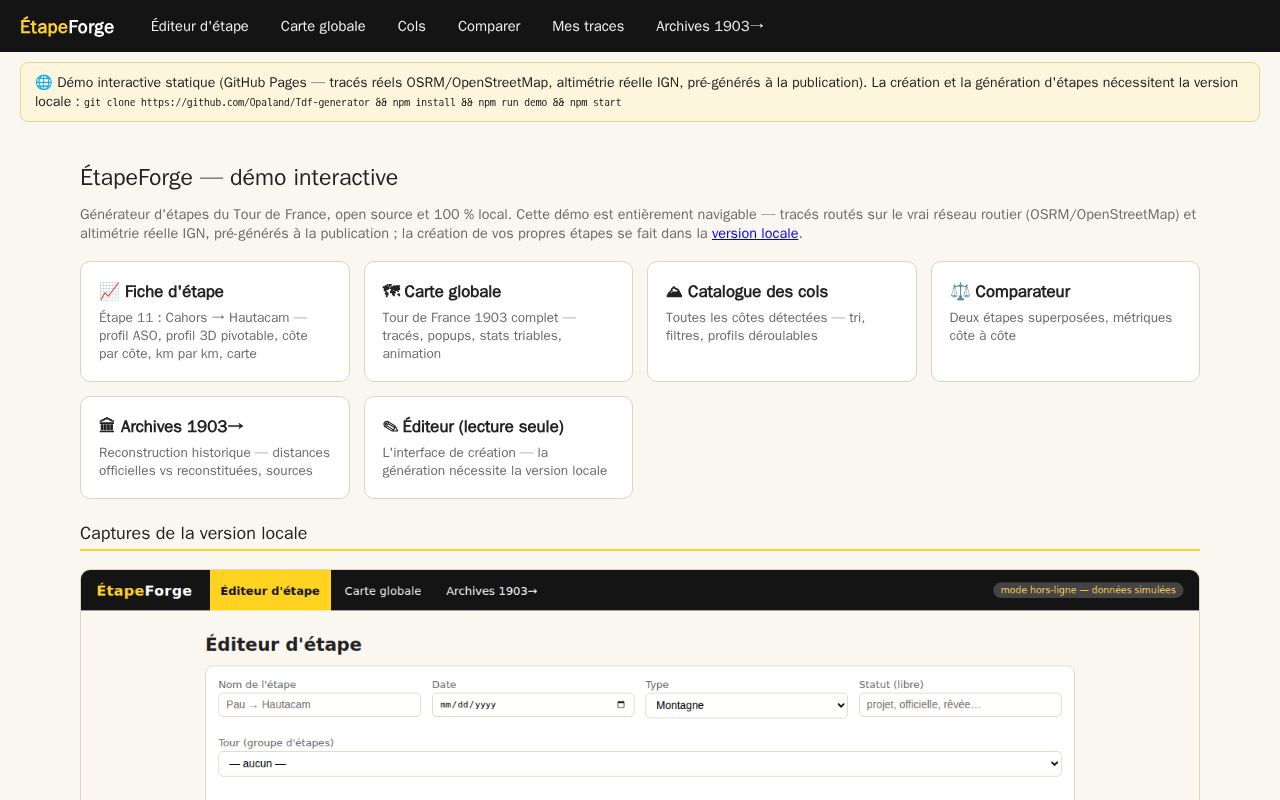Screen dimensions: 1280x800
Task: Click Carte globale tab in the screenshot capture
Action: click(383, 591)
